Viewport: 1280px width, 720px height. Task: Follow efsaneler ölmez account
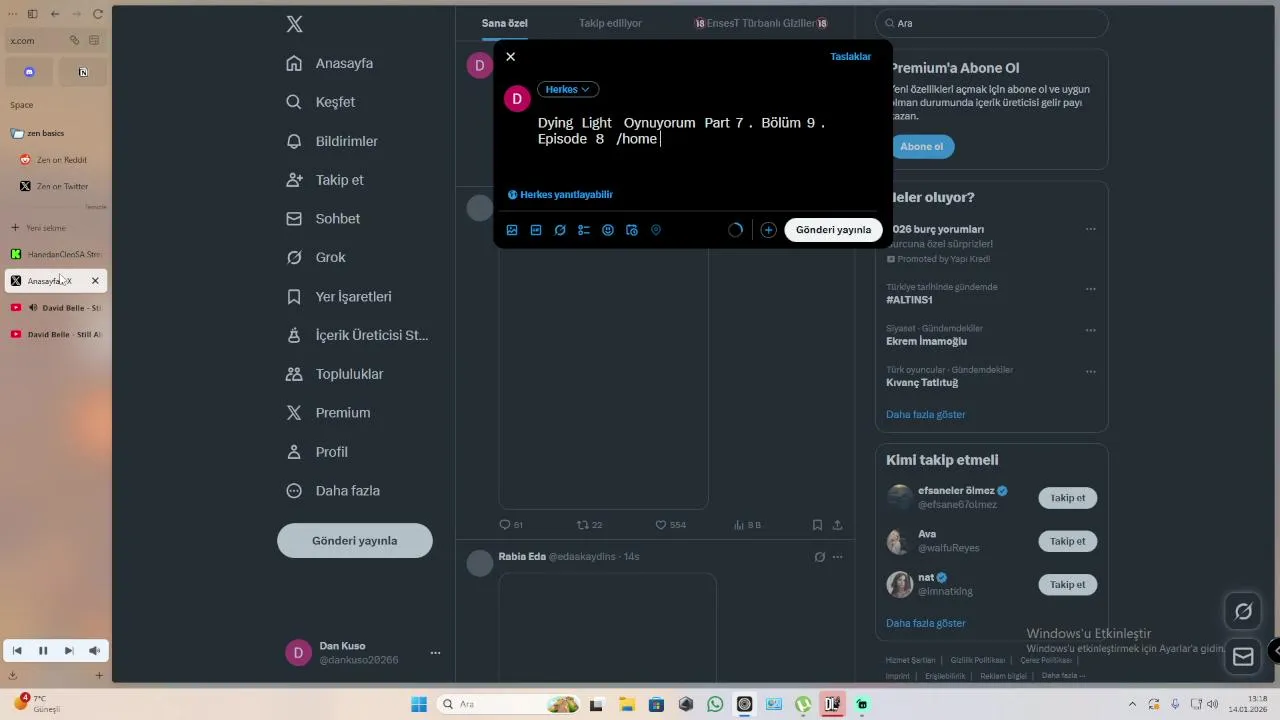coord(1067,498)
